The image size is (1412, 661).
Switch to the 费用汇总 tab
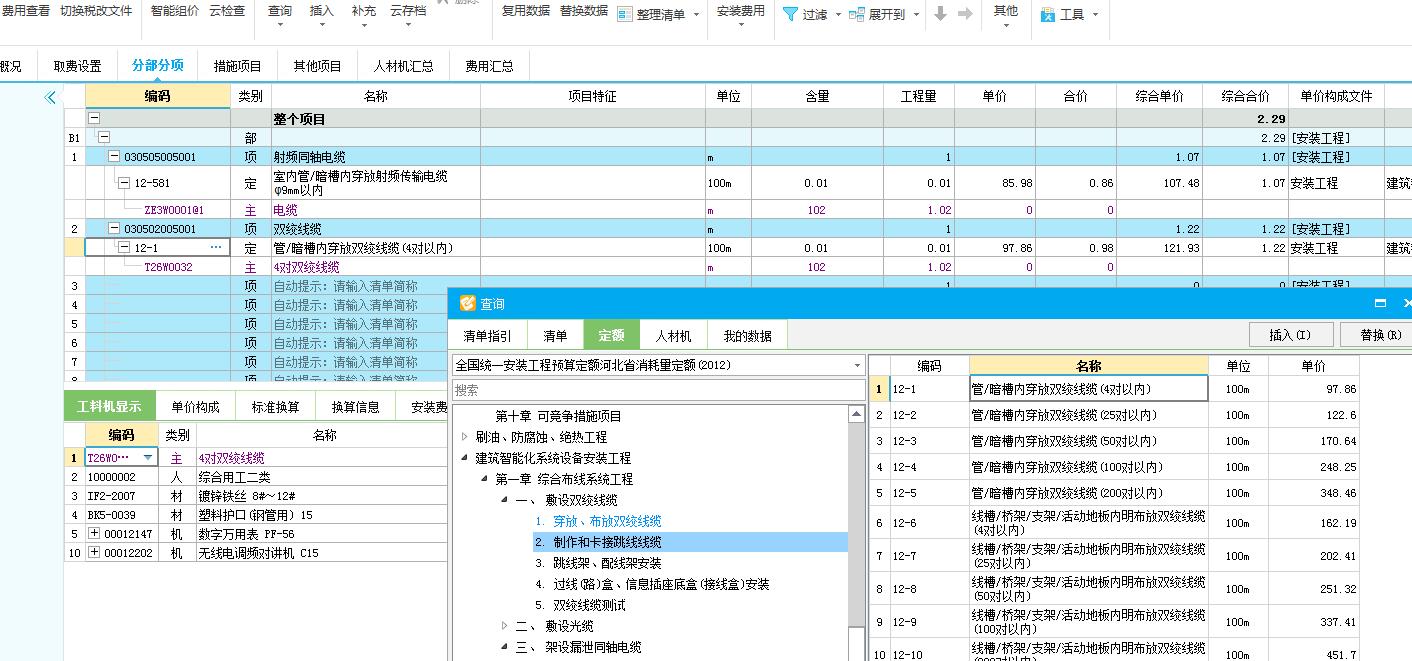tap(489, 66)
